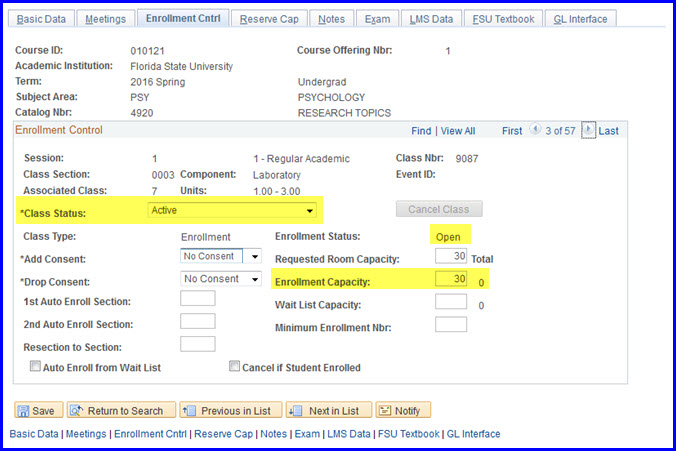The width and height of the screenshot is (676, 451).
Task: Open Enrollment Cntrl bottom link
Action: point(150,434)
